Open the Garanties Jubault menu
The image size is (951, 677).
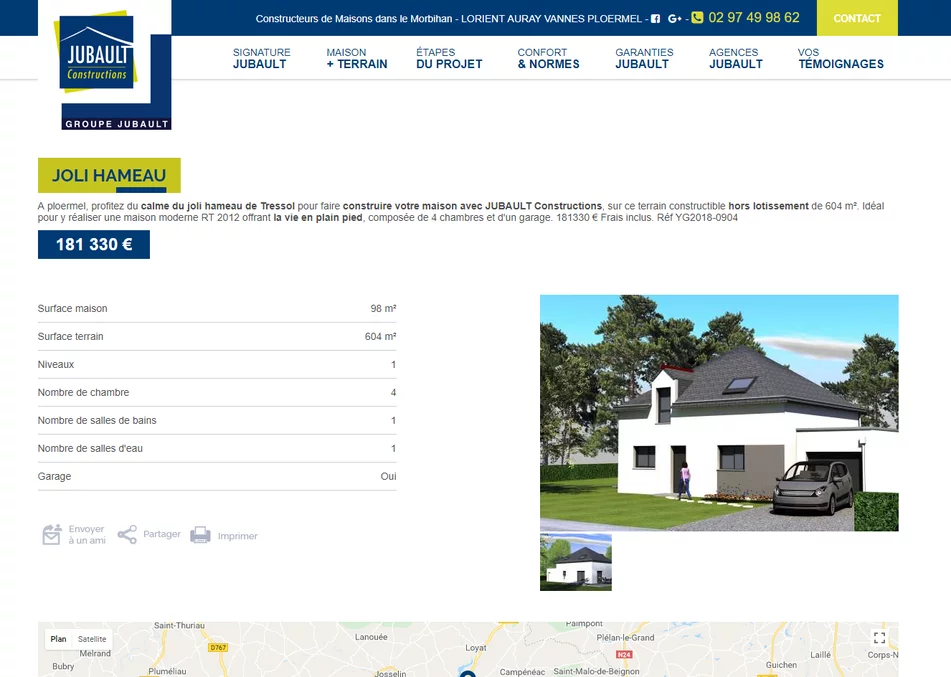point(644,58)
